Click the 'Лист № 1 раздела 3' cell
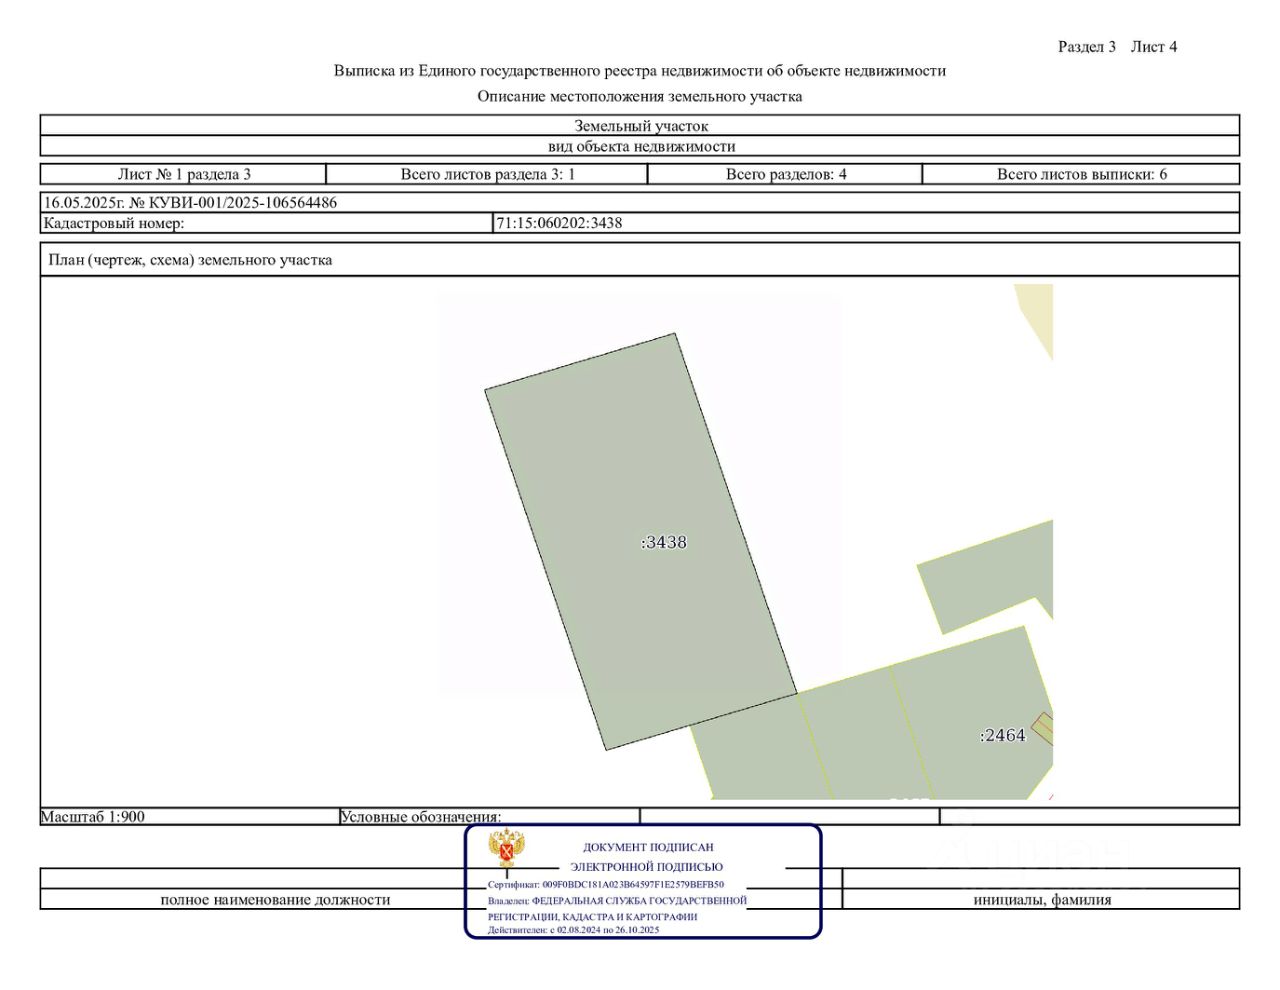Viewport: 1280px width, 990px height. pos(184,174)
